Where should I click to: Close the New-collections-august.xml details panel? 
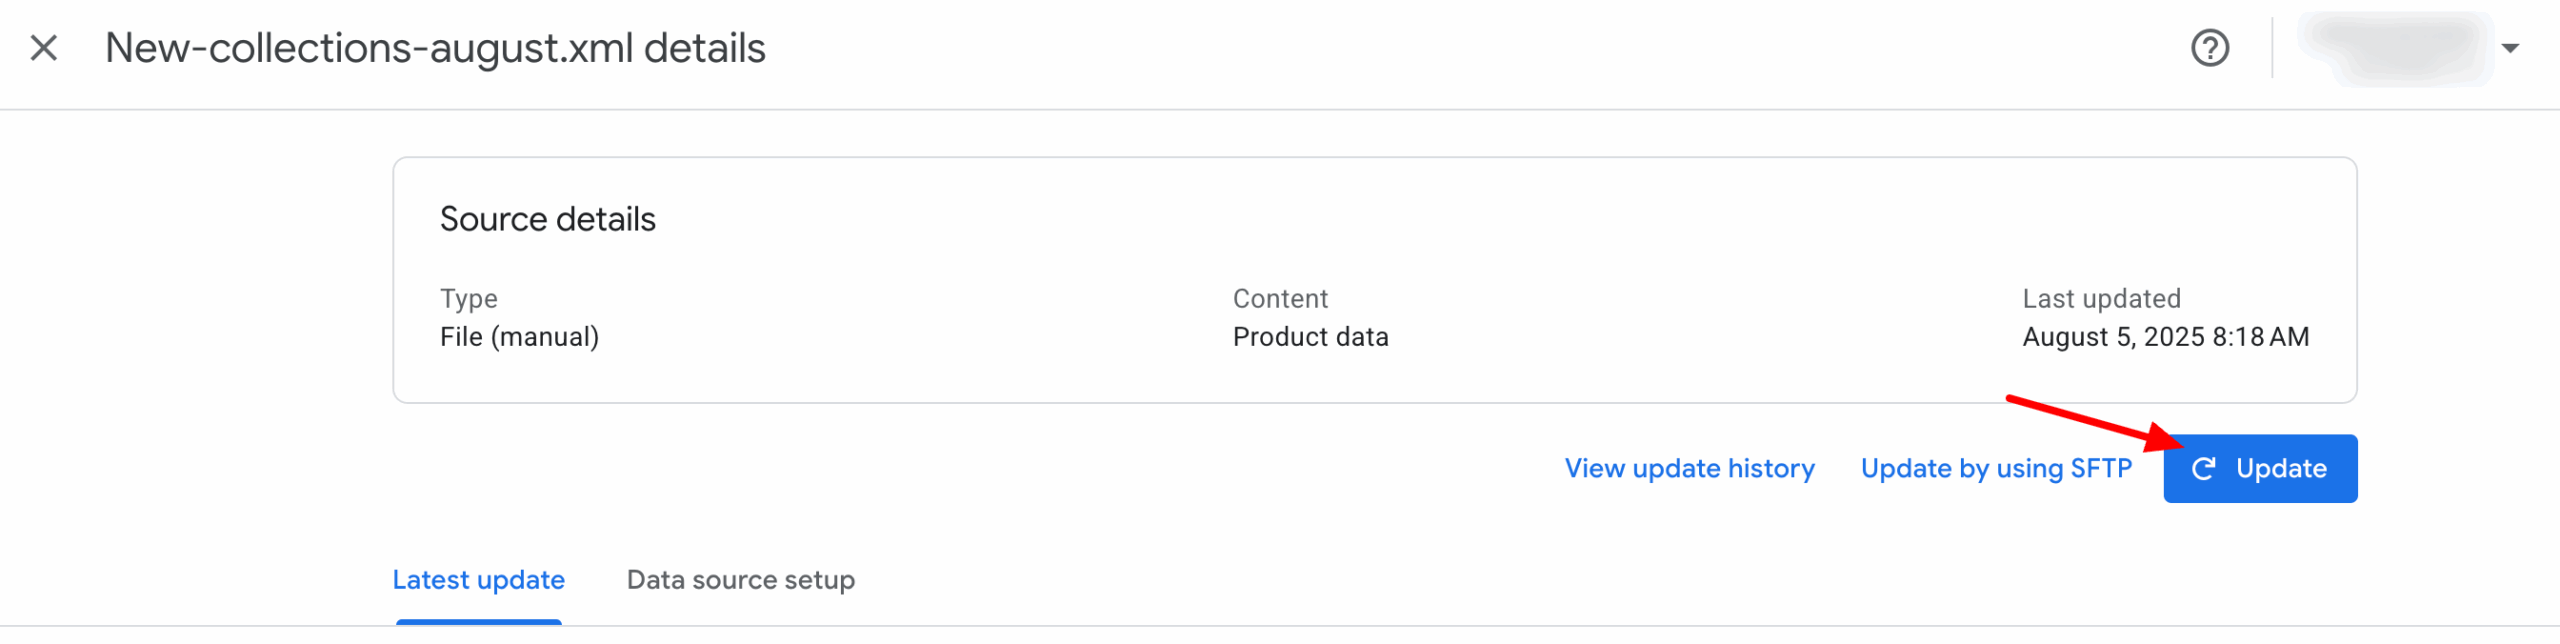click(43, 48)
